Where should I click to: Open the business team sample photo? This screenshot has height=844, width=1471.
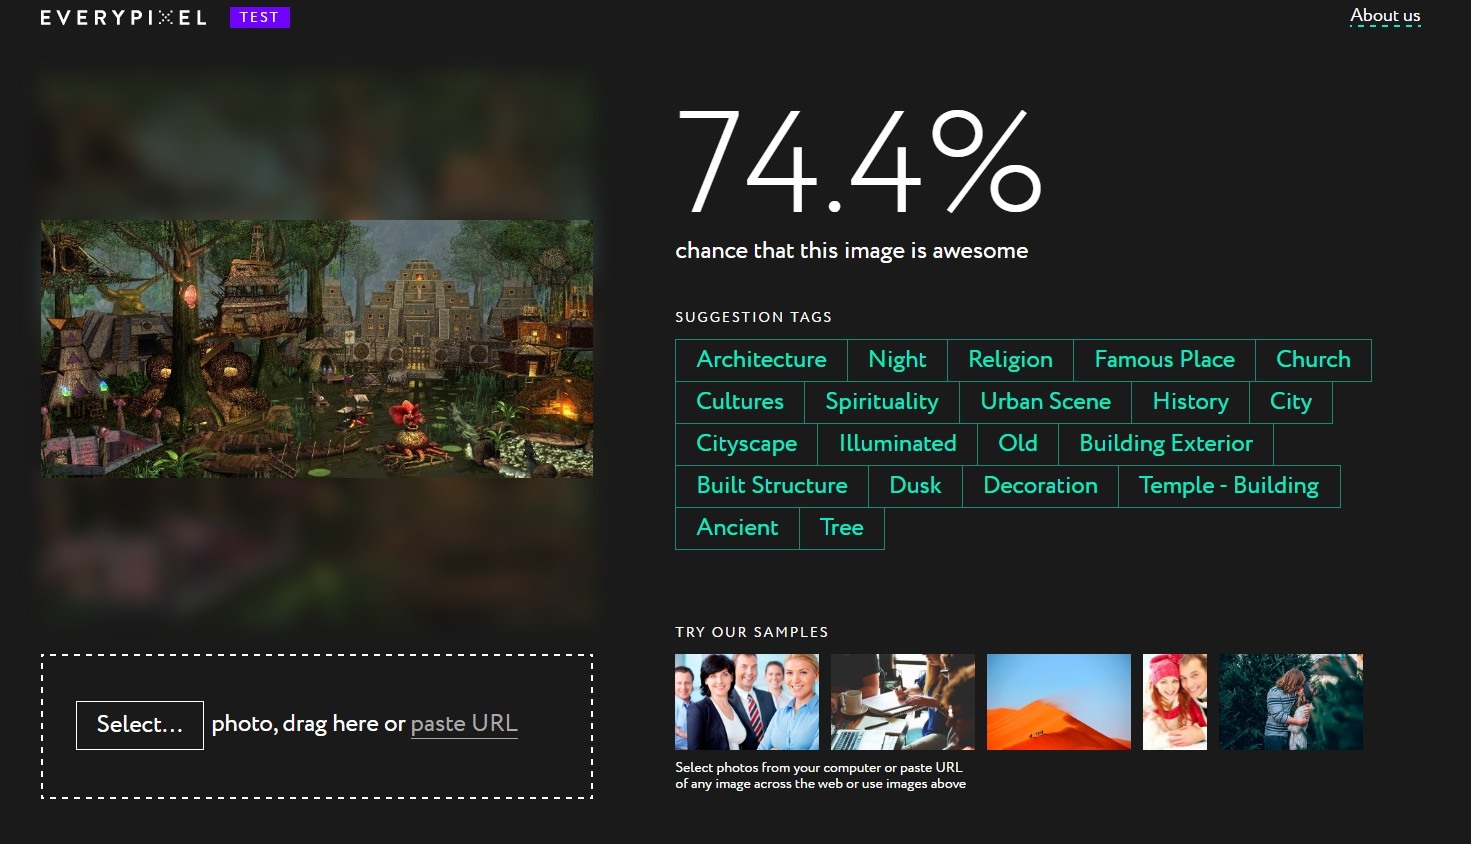pyautogui.click(x=747, y=702)
